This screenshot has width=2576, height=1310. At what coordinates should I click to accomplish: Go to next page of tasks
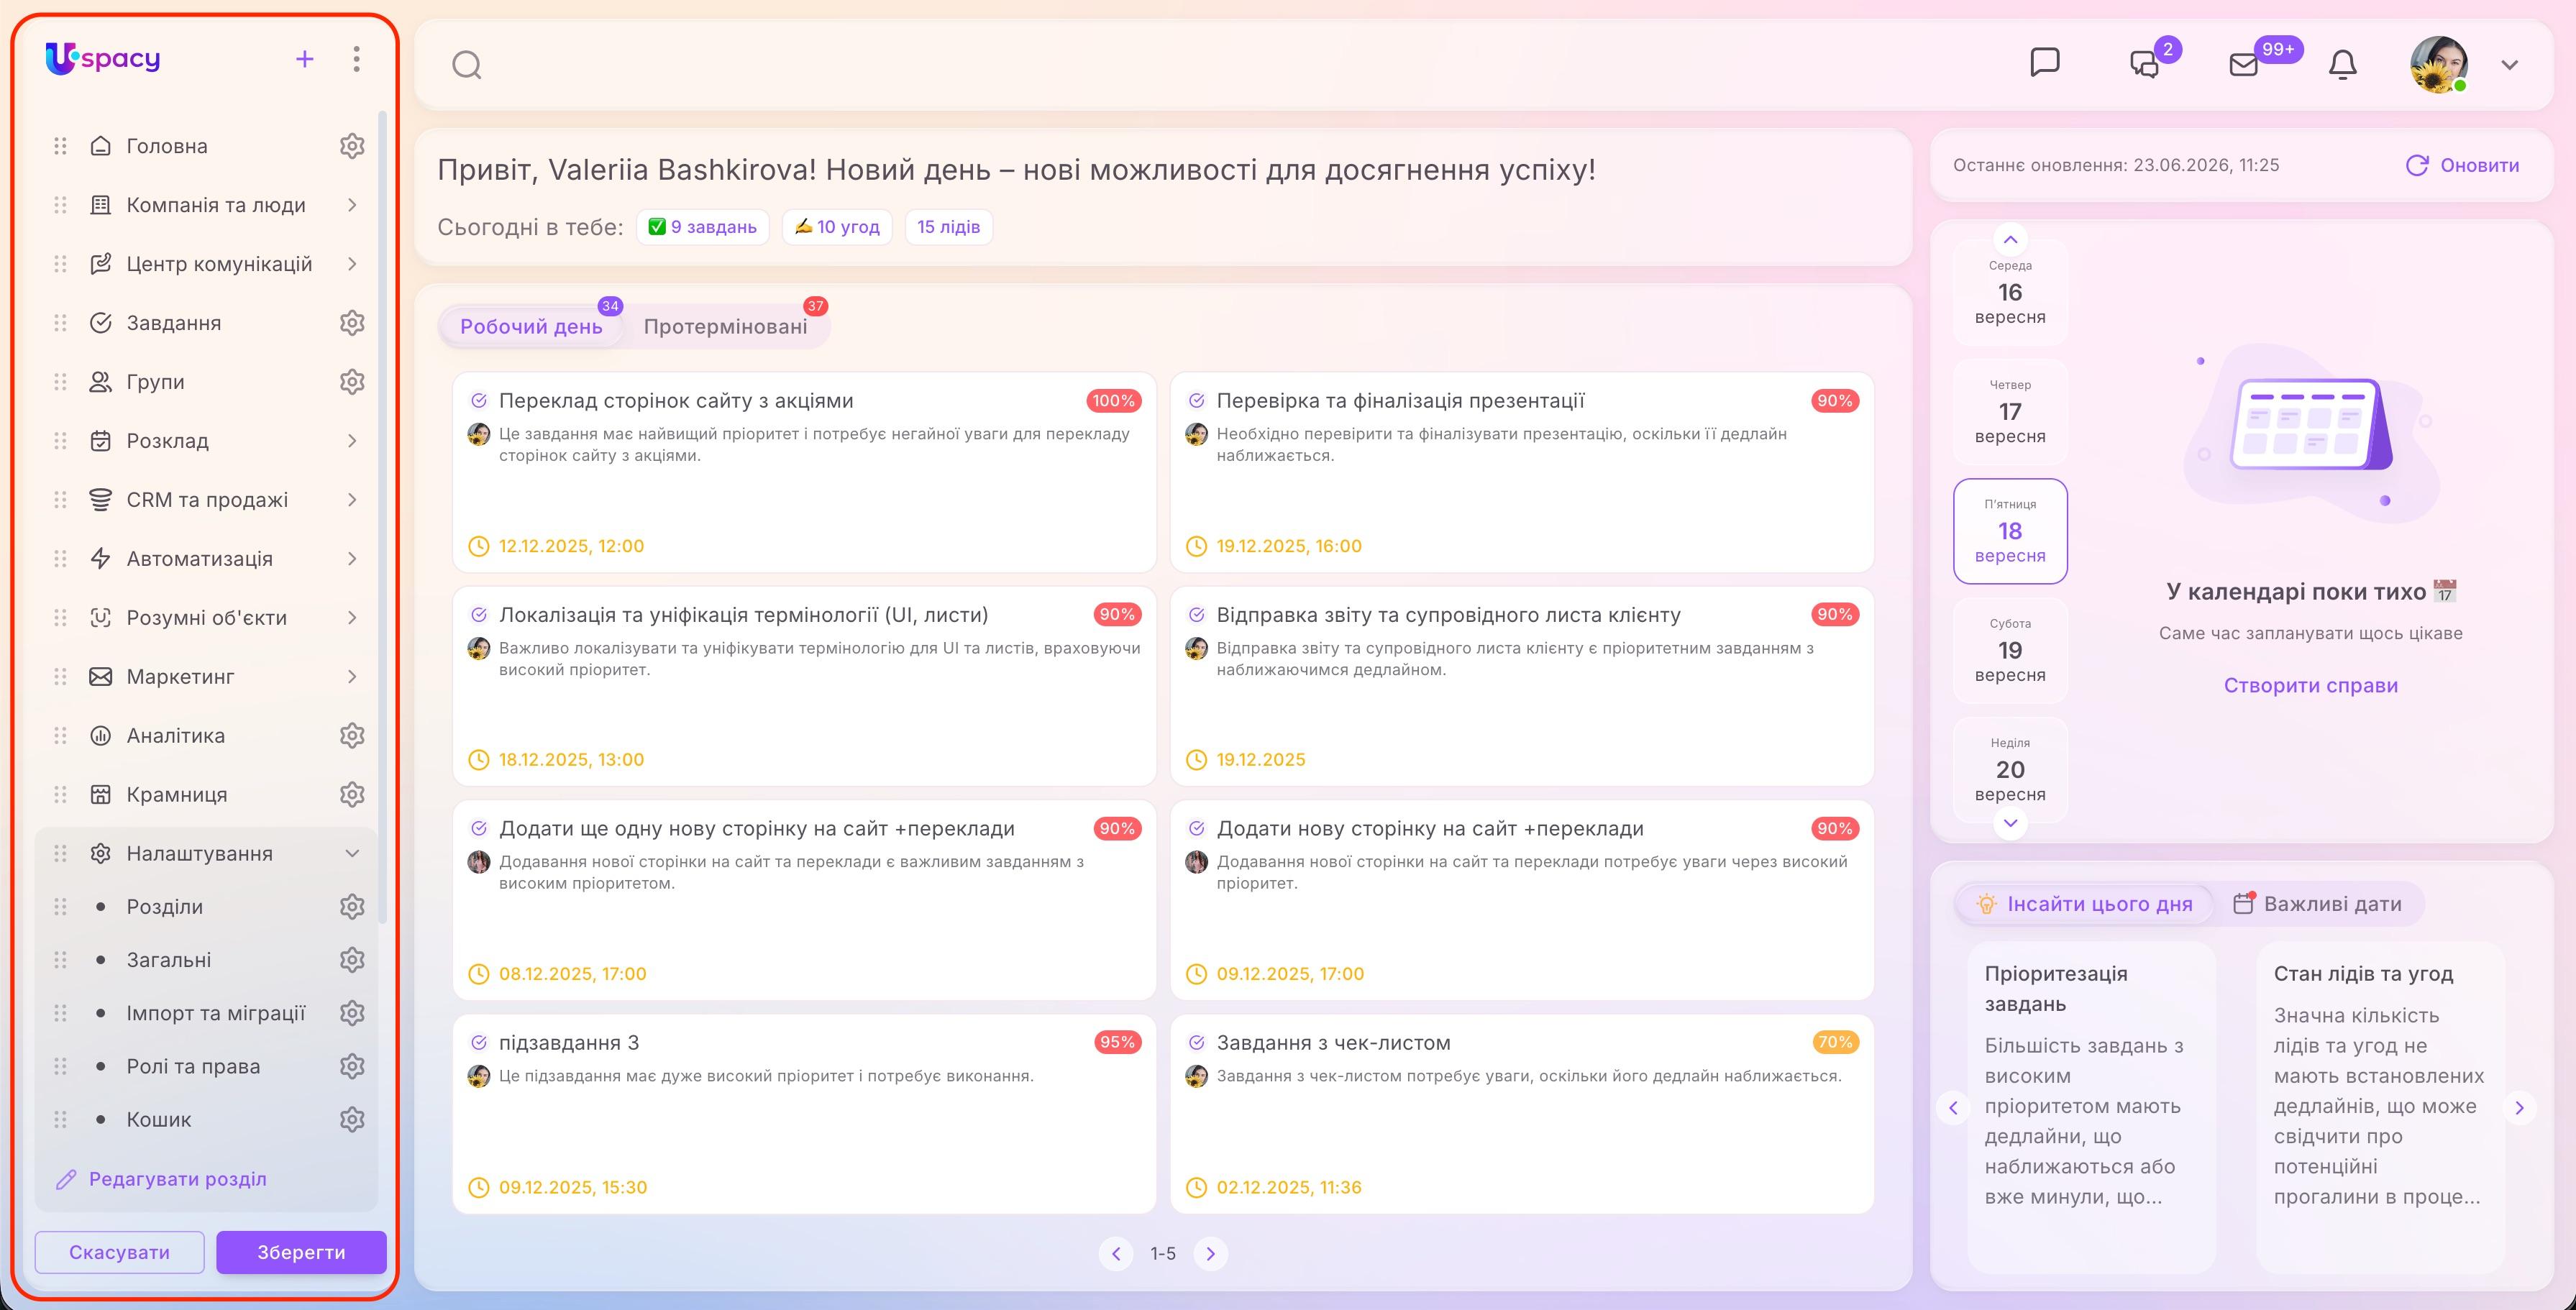coord(1211,1254)
